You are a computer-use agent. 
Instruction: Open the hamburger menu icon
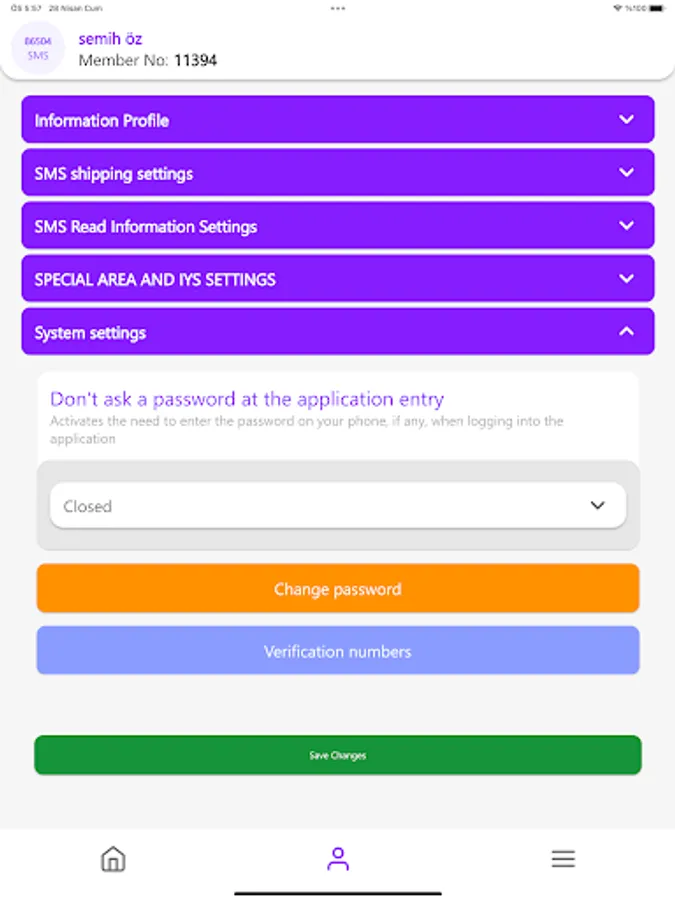click(x=563, y=859)
